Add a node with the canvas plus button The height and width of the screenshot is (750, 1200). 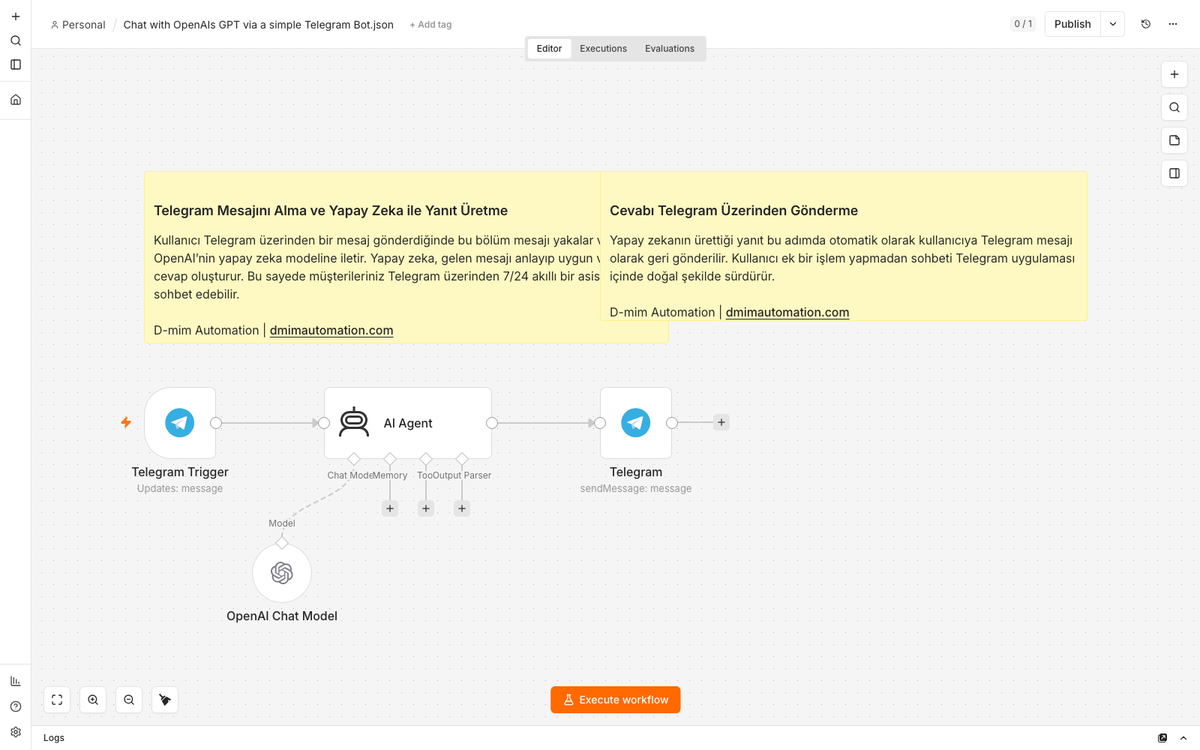tap(1174, 75)
